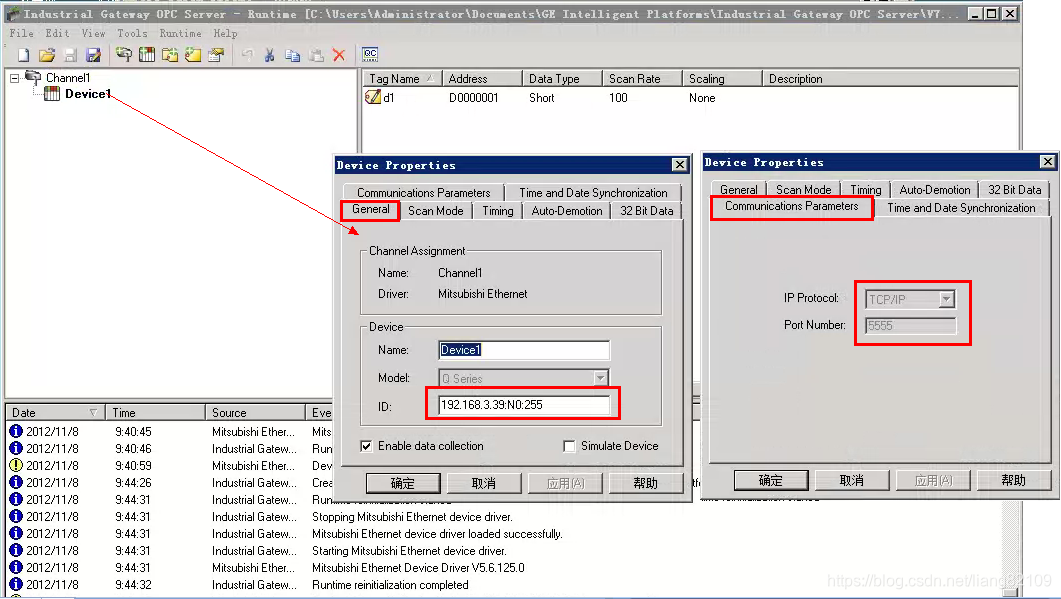Click the info icon of 9:44:32 log row
Screen dimensions: 1061x599
click(x=16, y=583)
